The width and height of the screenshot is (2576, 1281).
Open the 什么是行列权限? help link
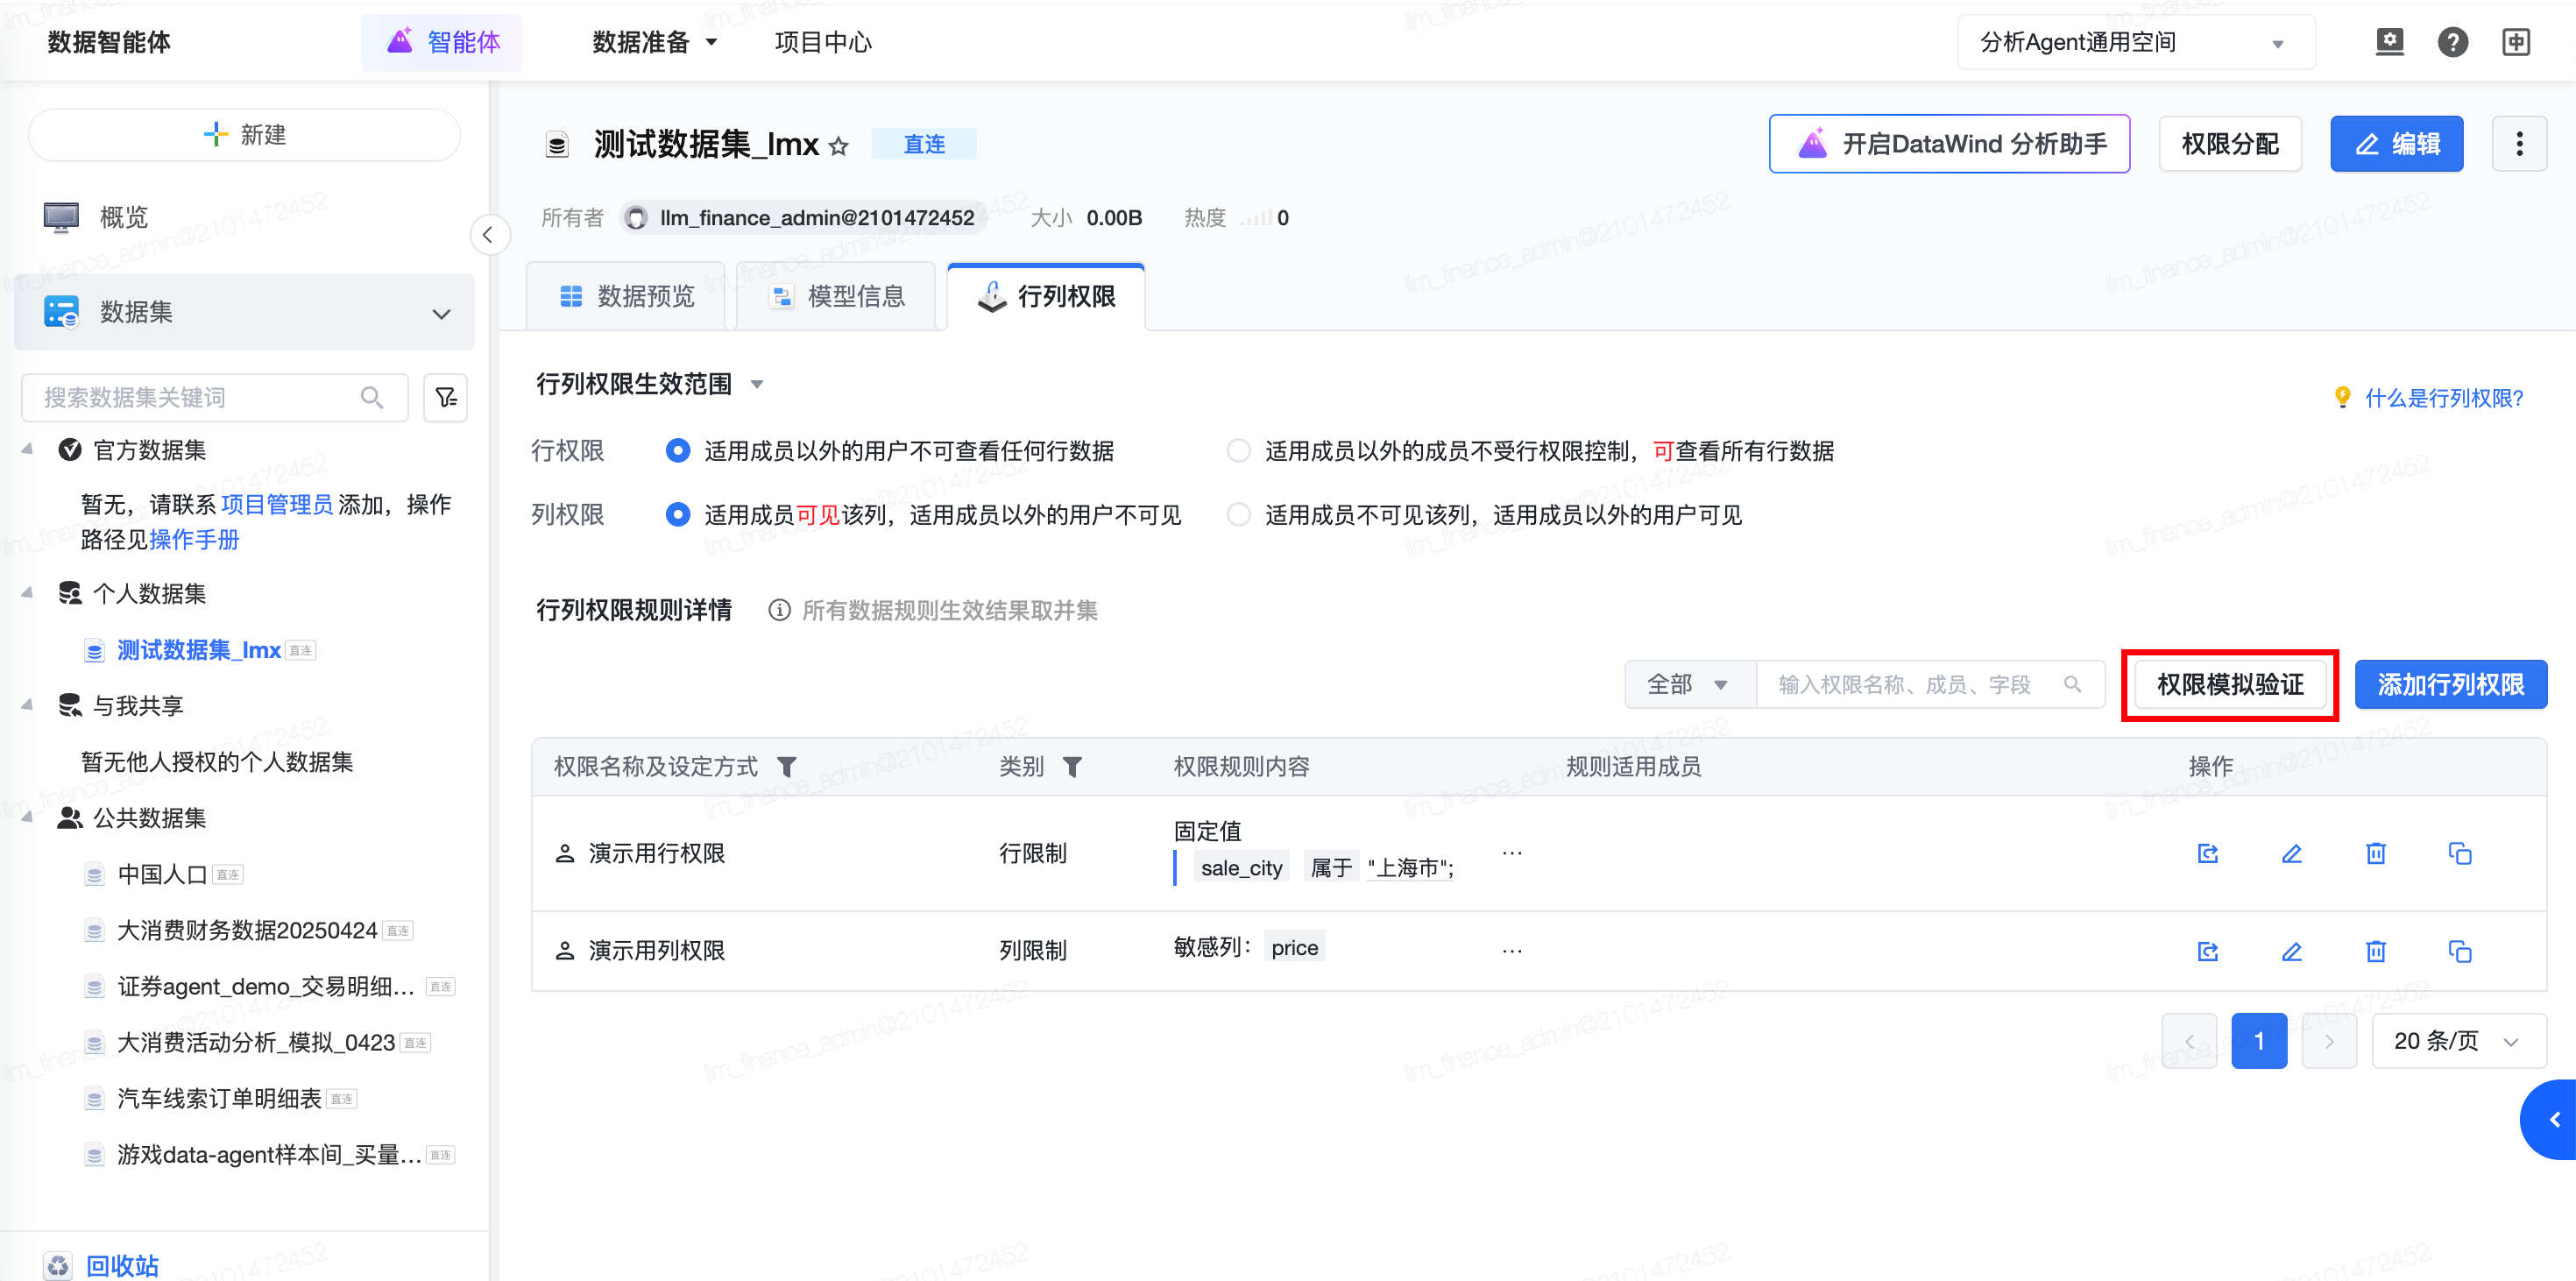click(2443, 398)
